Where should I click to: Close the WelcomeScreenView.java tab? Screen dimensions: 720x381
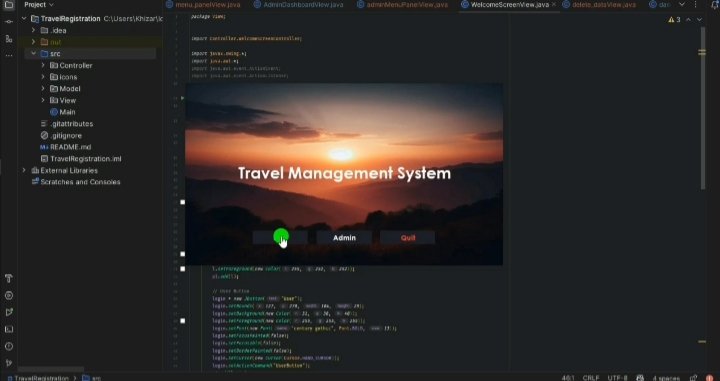(x=553, y=5)
